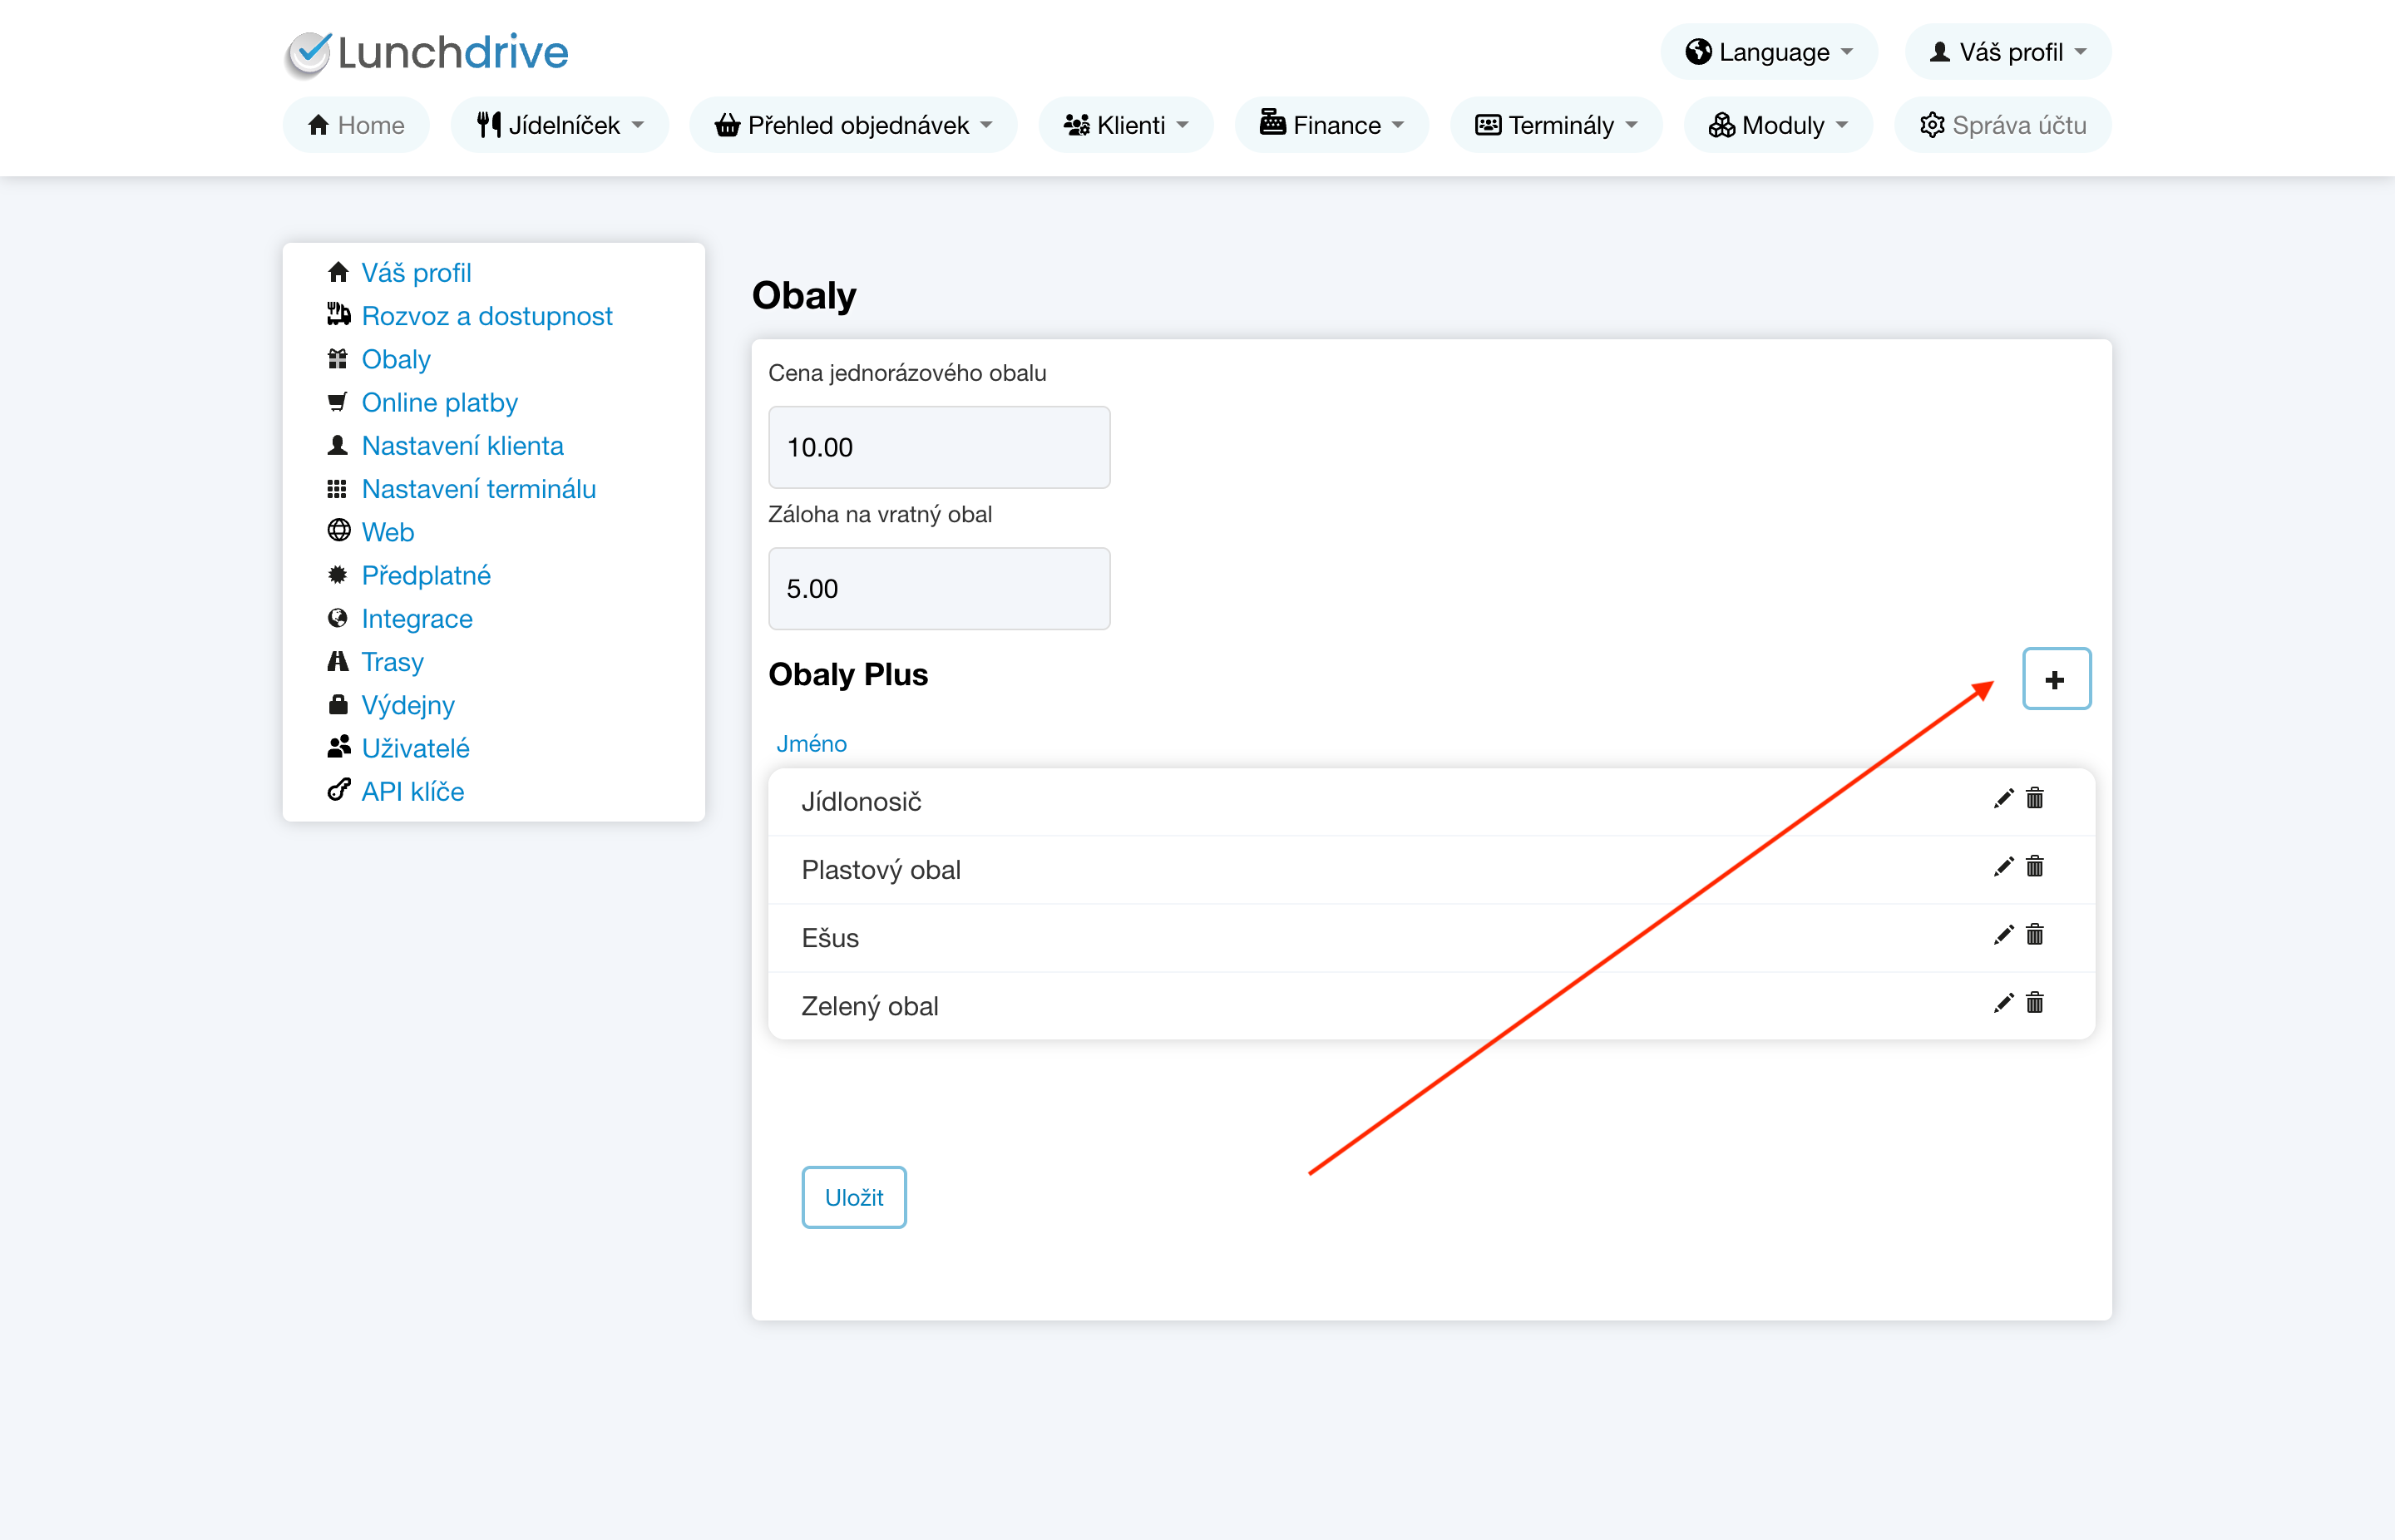Open Rozvoz a dostupnost sidebar link

click(x=486, y=316)
